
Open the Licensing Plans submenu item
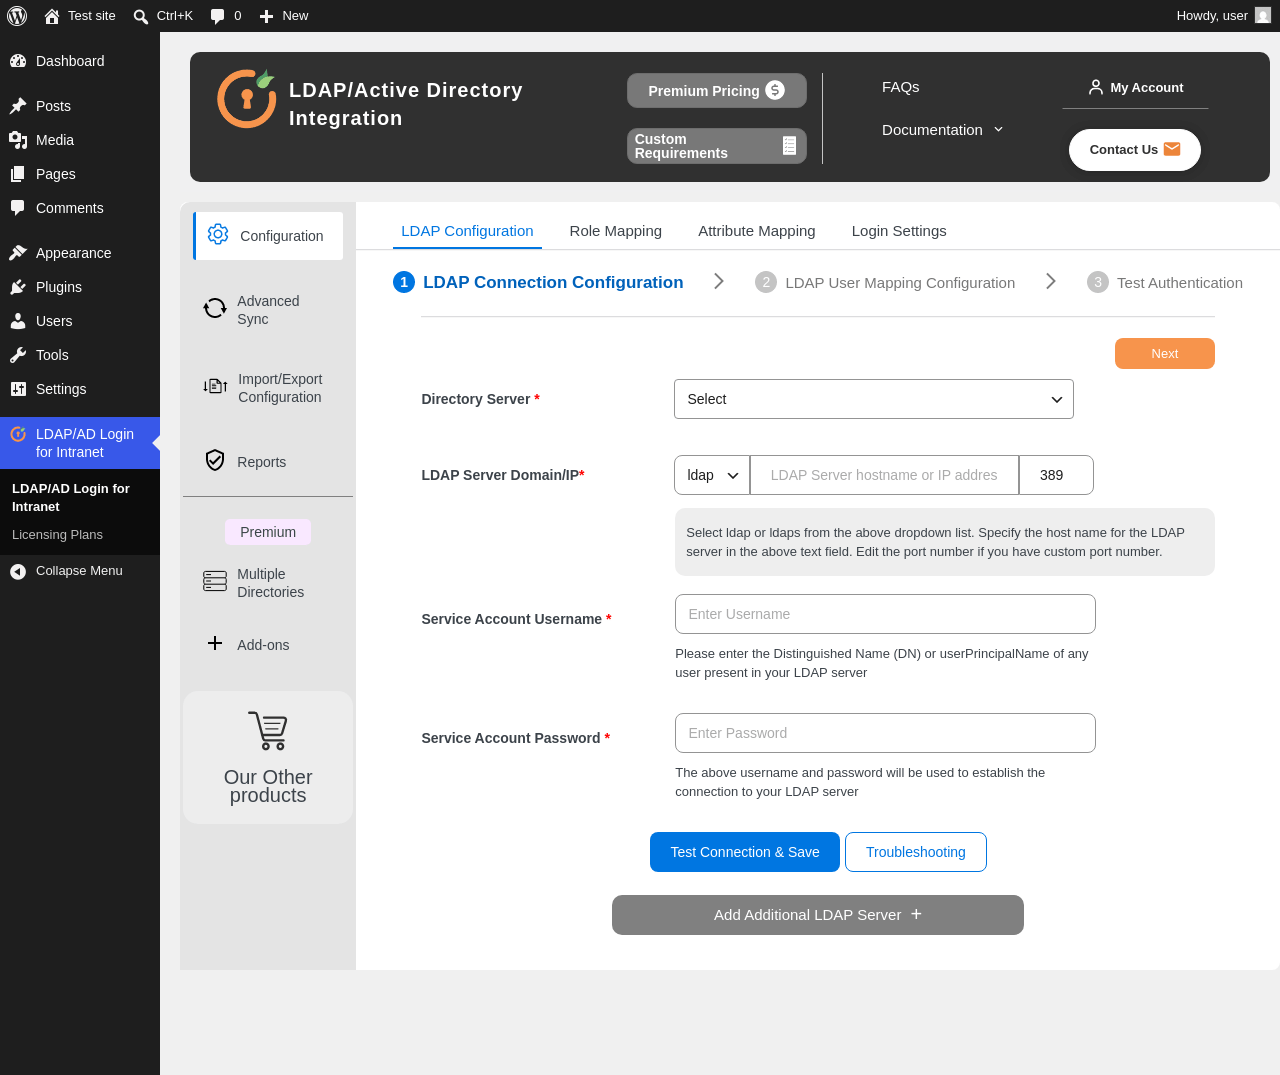[57, 535]
